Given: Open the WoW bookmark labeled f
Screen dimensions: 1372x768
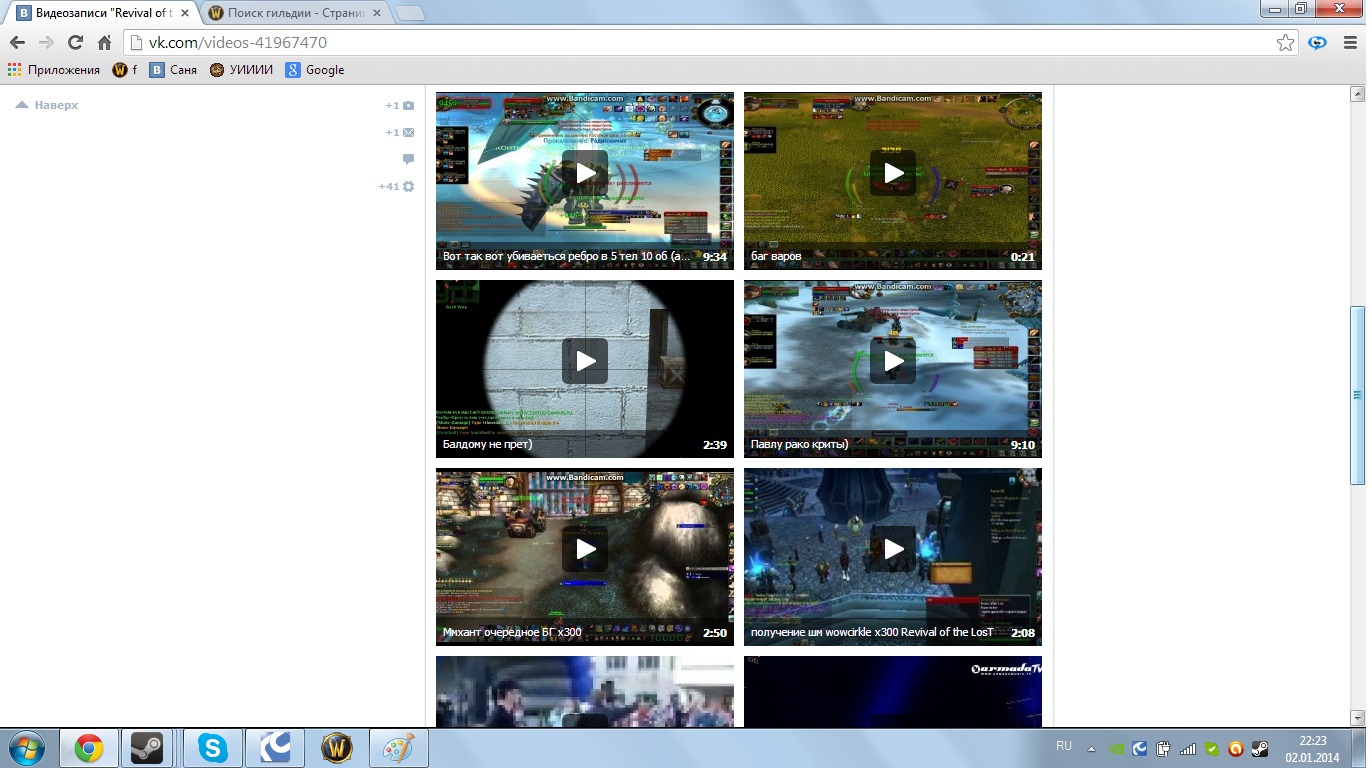Looking at the screenshot, I should click(124, 70).
